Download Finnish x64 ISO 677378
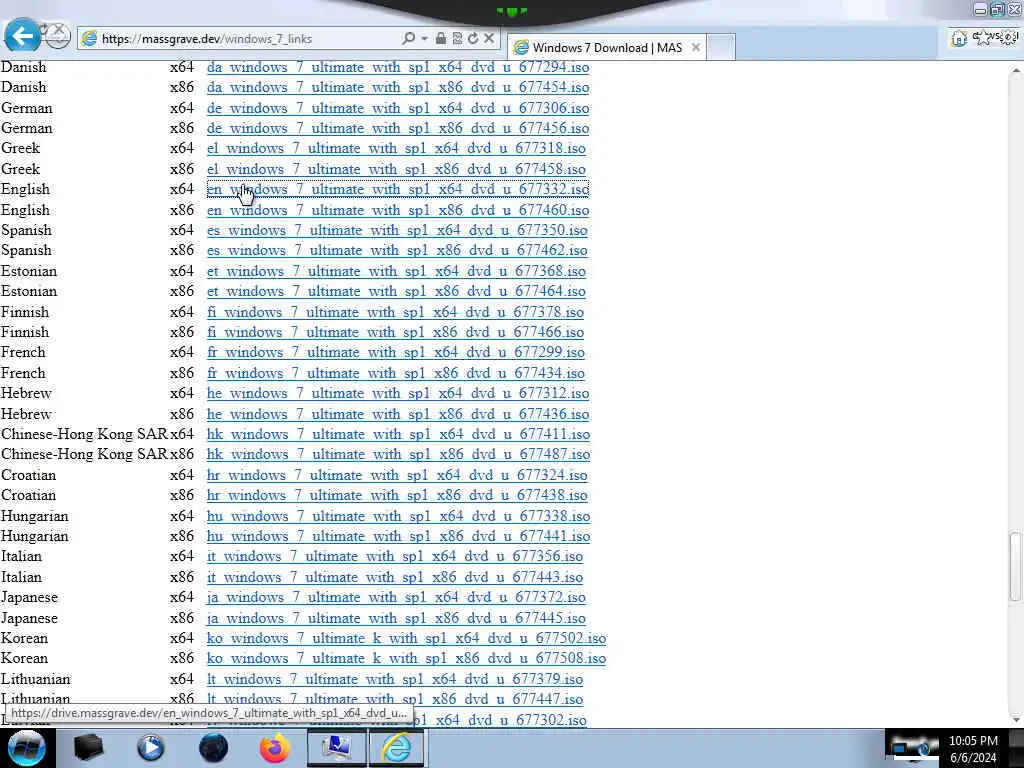The width and height of the screenshot is (1024, 768). pyautogui.click(x=395, y=312)
